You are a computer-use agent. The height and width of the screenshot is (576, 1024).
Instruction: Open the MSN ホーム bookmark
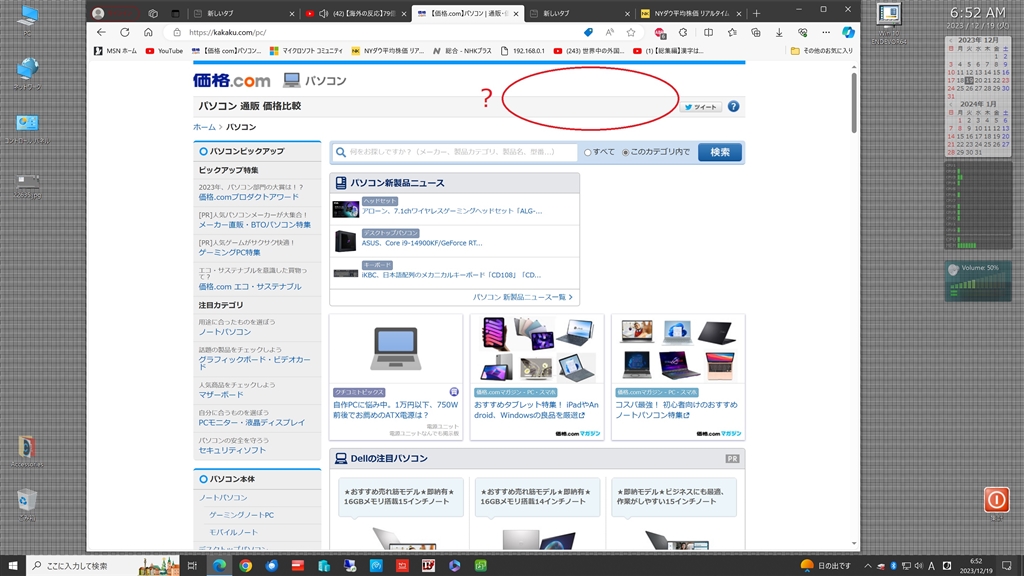click(116, 50)
